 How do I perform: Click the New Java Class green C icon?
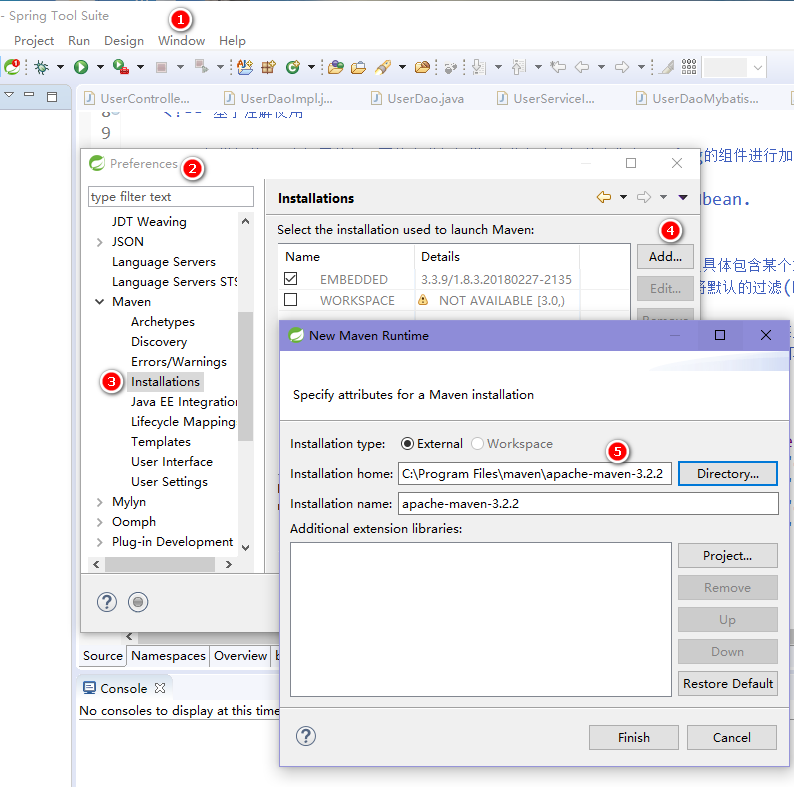[293, 67]
